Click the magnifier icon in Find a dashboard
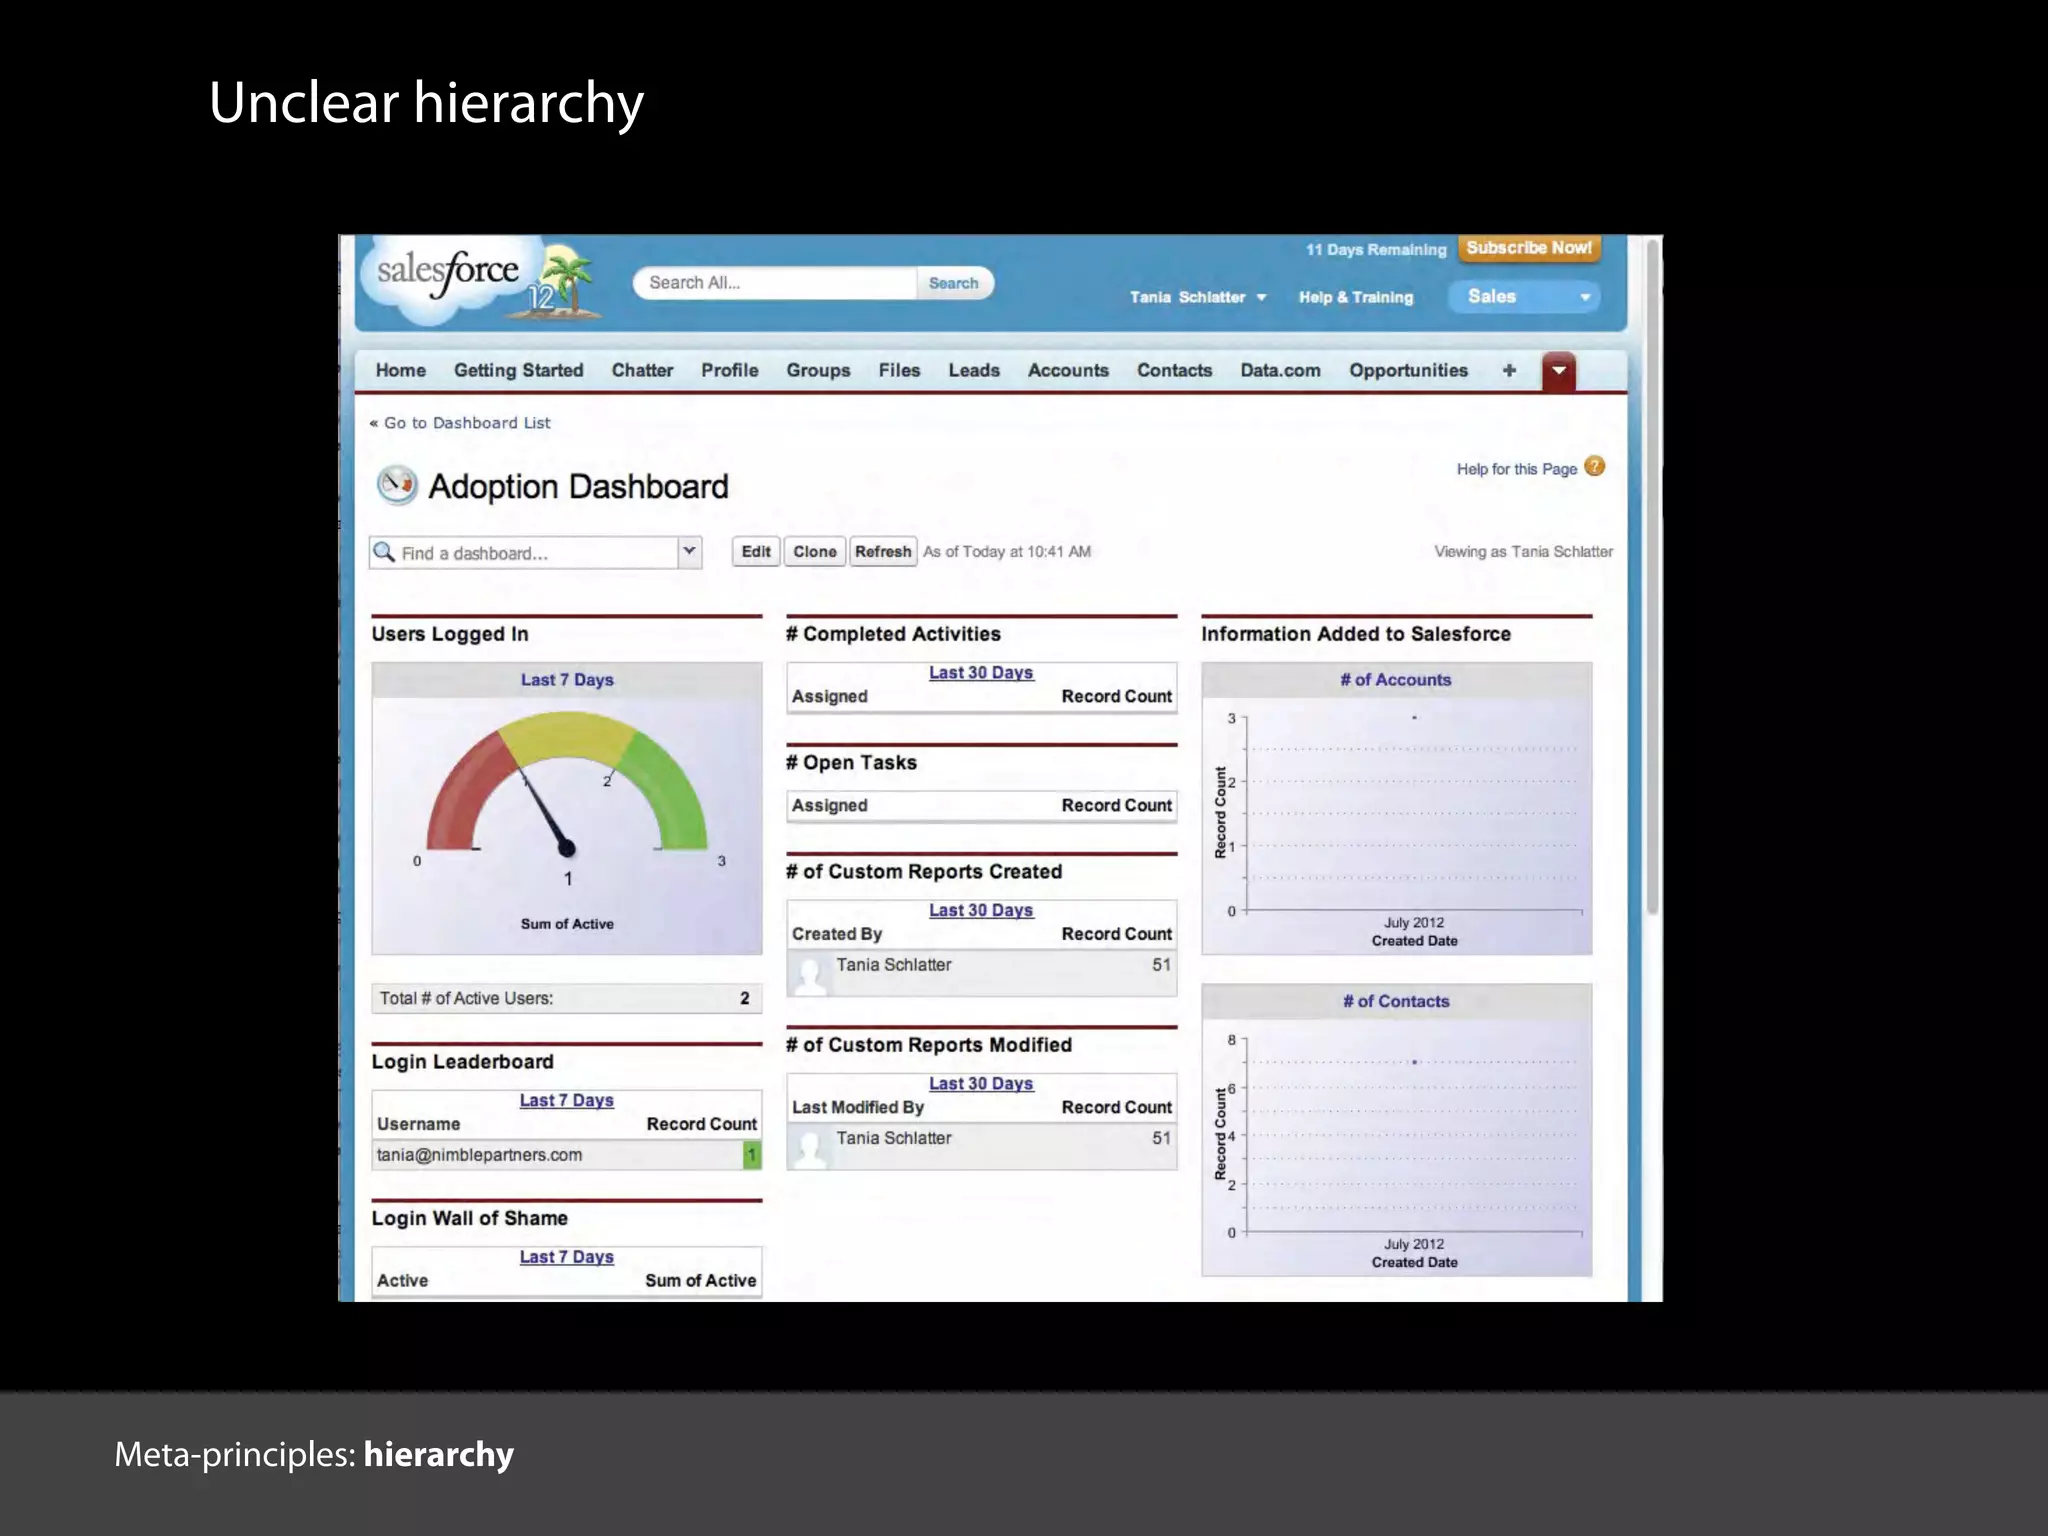This screenshot has width=2048, height=1536. (384, 552)
